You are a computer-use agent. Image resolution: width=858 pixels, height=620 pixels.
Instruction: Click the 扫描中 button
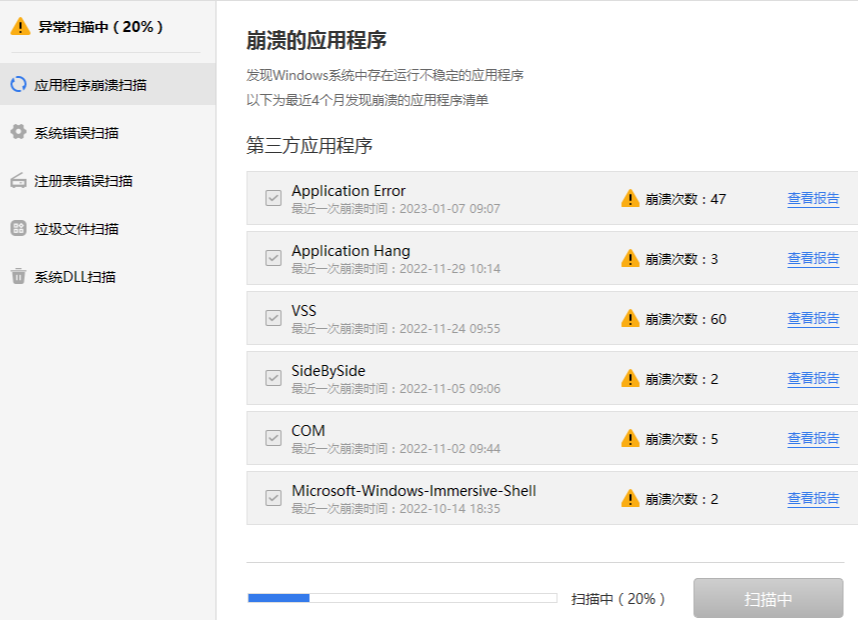769,598
